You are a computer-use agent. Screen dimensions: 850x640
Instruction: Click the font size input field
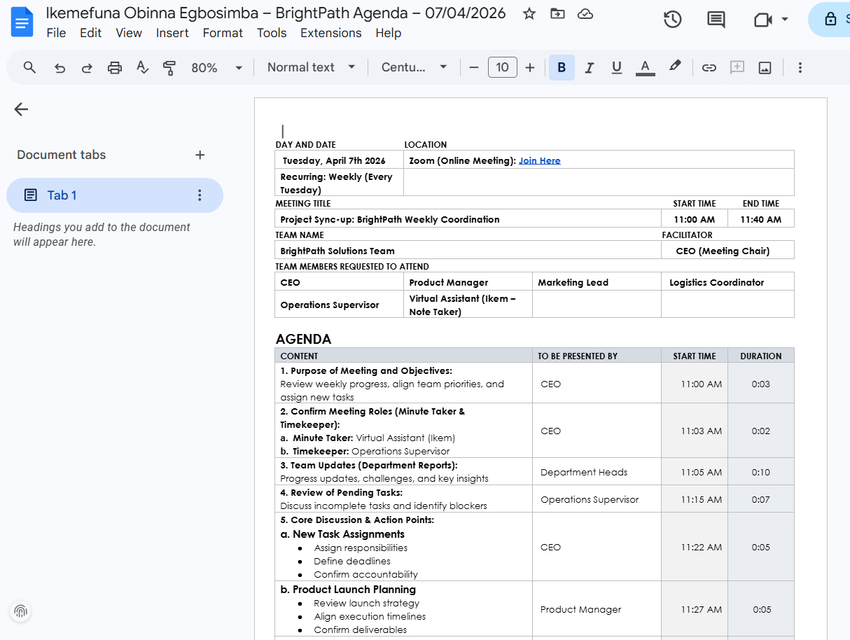[x=503, y=67]
